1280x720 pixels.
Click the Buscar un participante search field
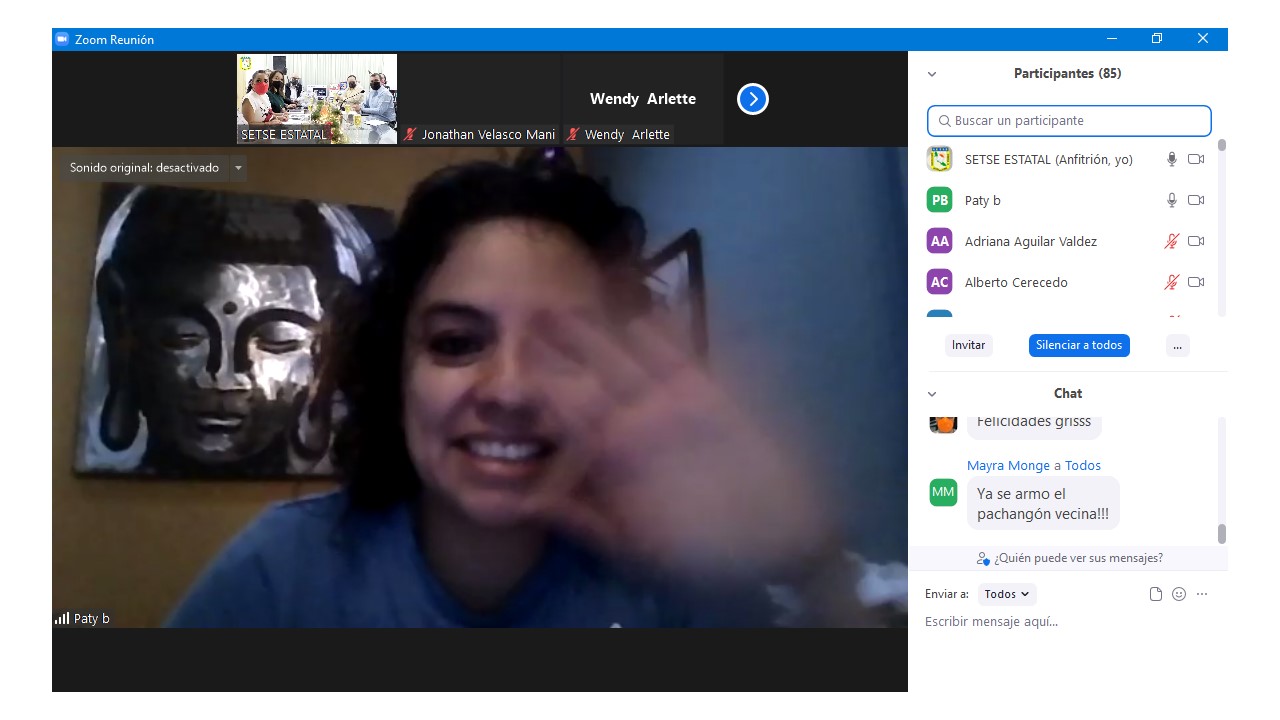(1069, 121)
